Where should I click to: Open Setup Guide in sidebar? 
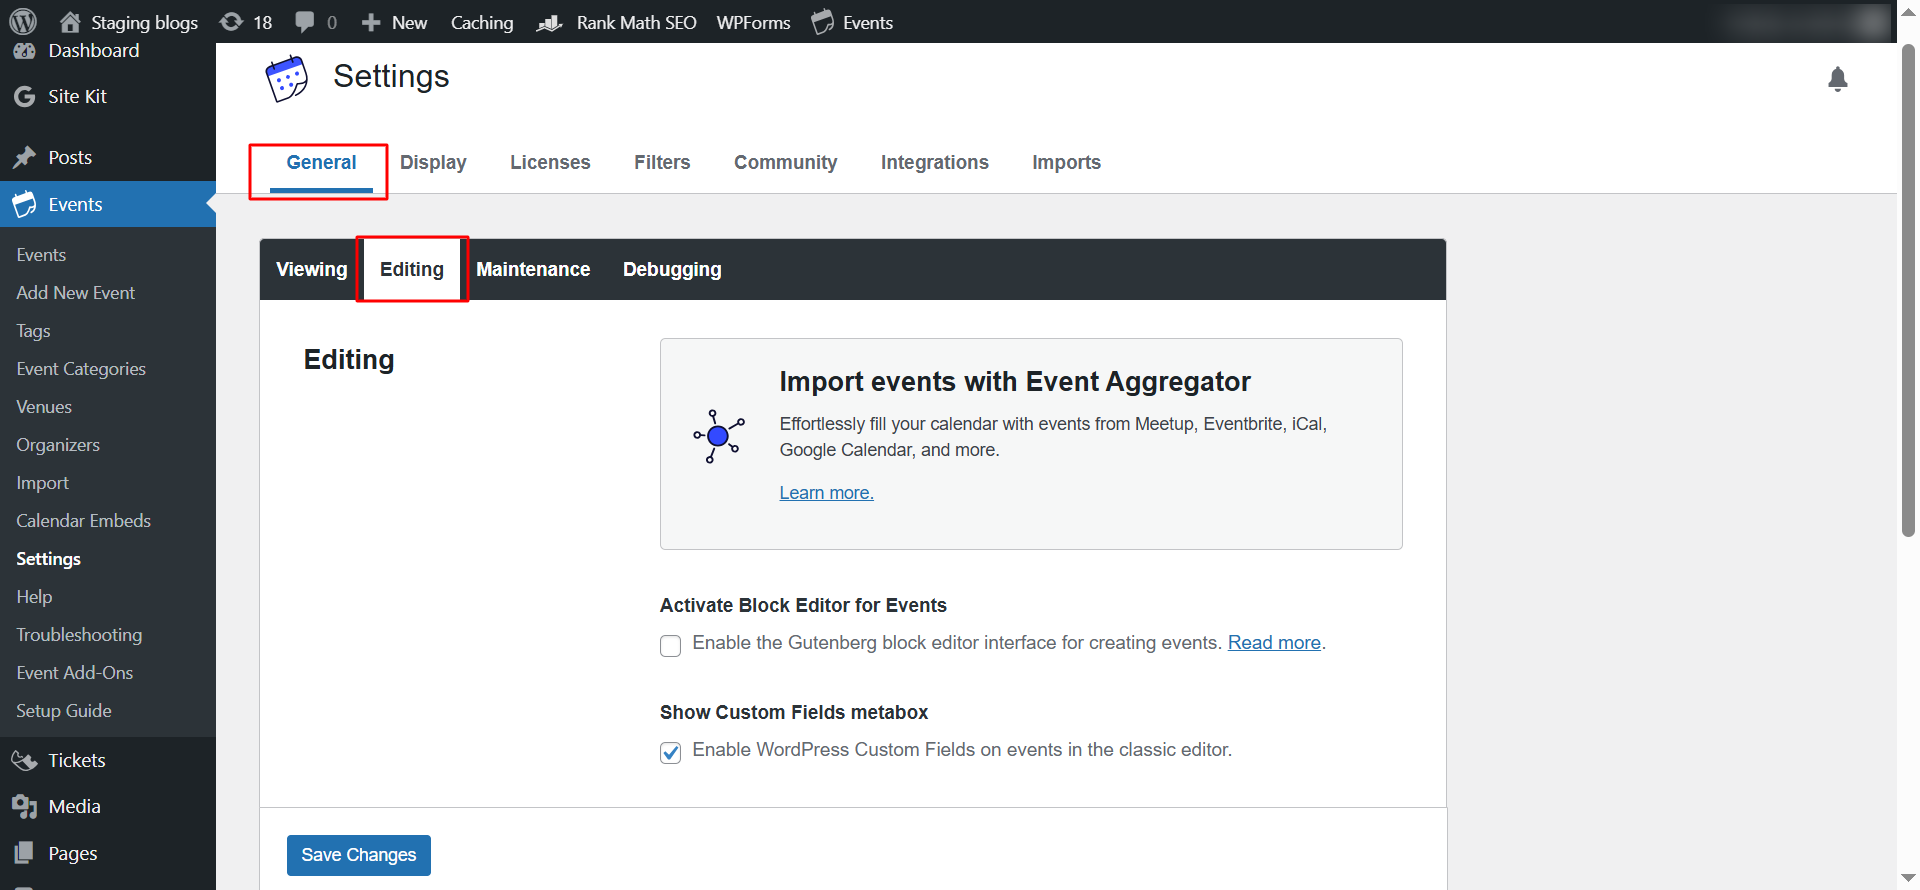64,711
